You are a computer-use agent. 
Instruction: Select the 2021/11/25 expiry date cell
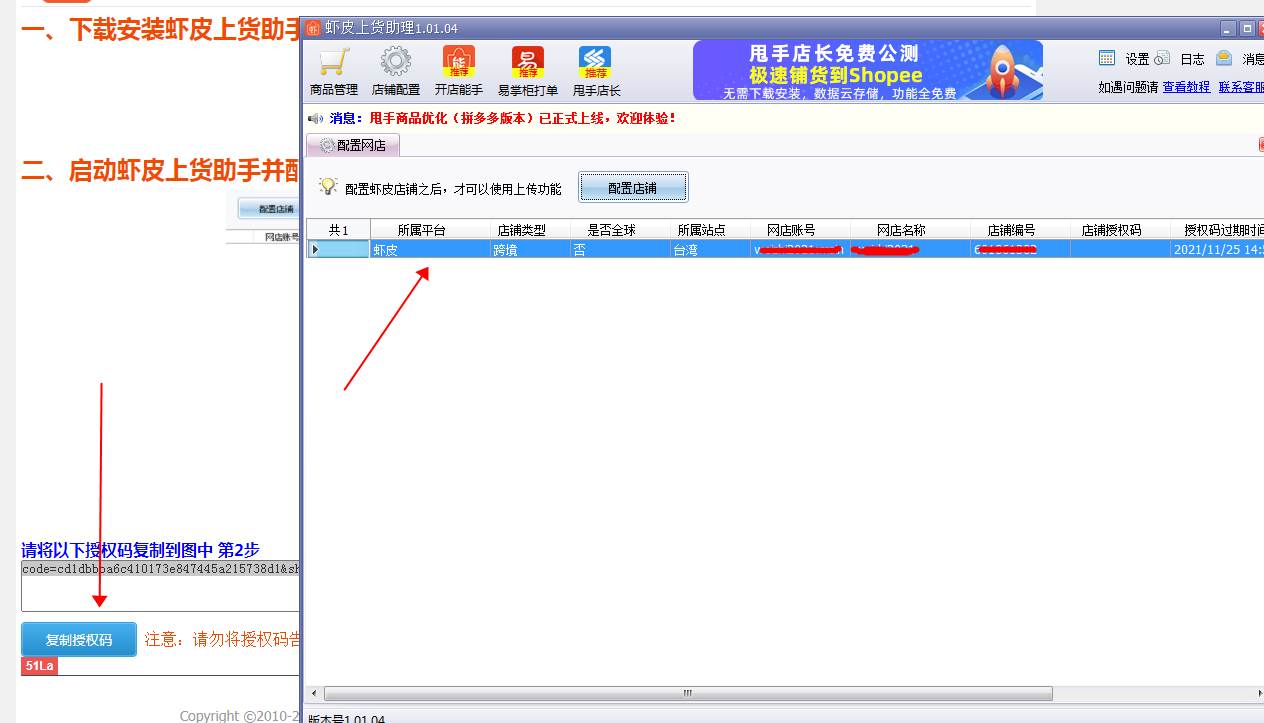pos(1217,249)
